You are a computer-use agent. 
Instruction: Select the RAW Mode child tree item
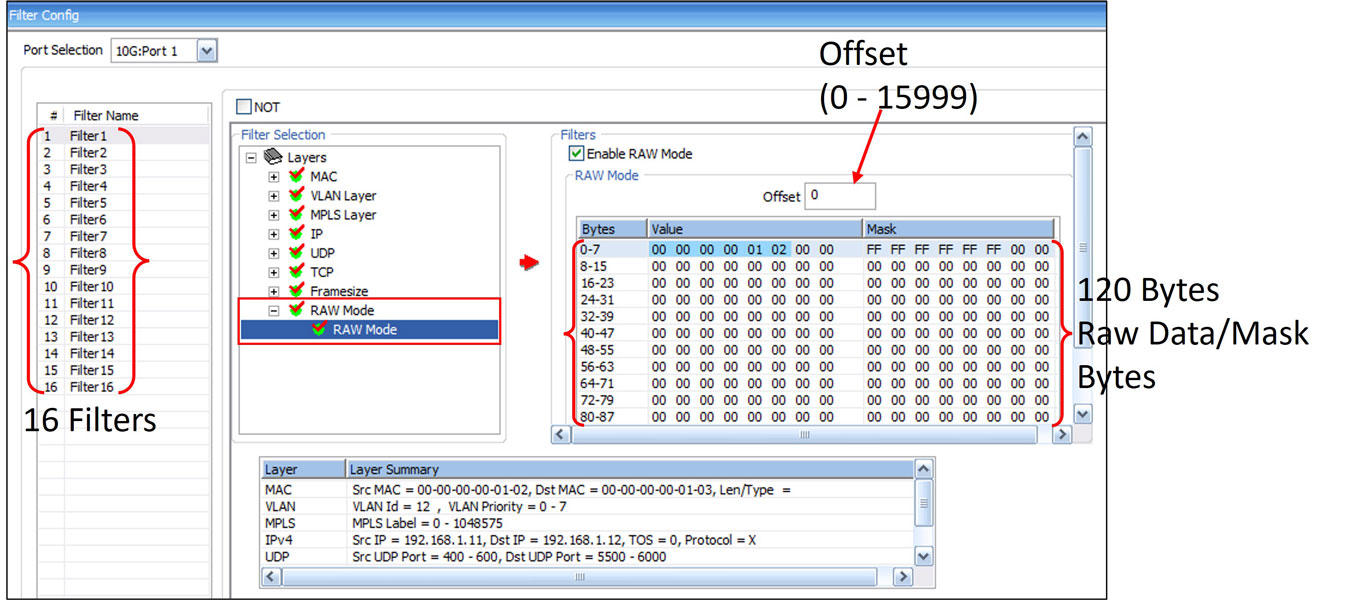click(x=365, y=329)
